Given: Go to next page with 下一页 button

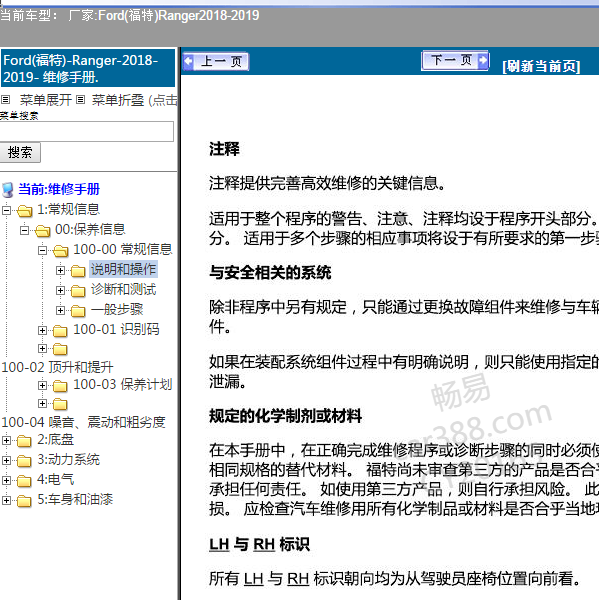Looking at the screenshot, I should pos(455,60).
